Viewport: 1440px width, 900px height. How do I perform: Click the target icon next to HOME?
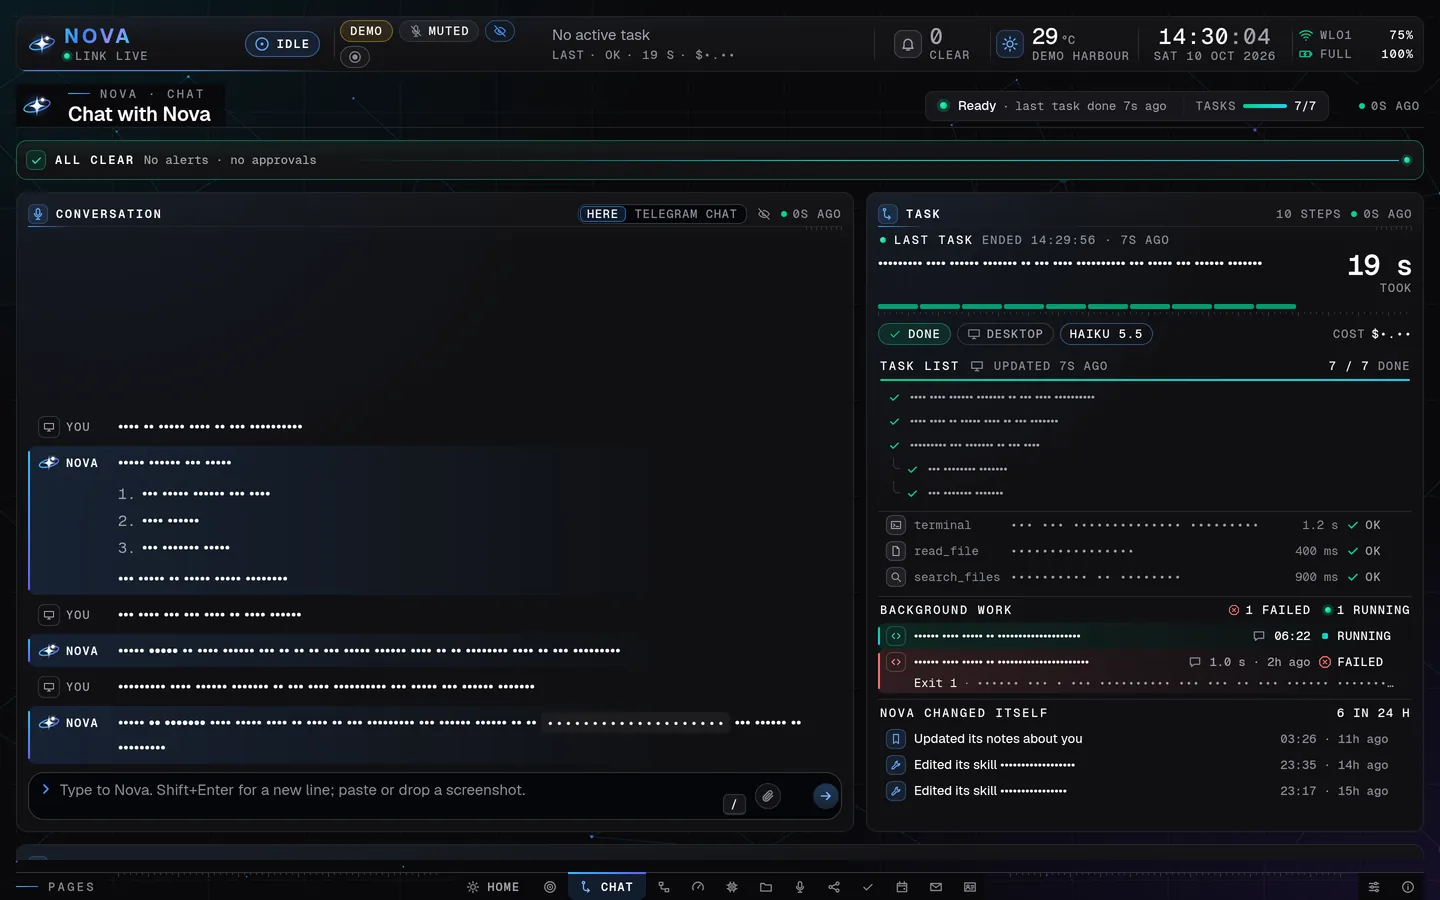550,887
